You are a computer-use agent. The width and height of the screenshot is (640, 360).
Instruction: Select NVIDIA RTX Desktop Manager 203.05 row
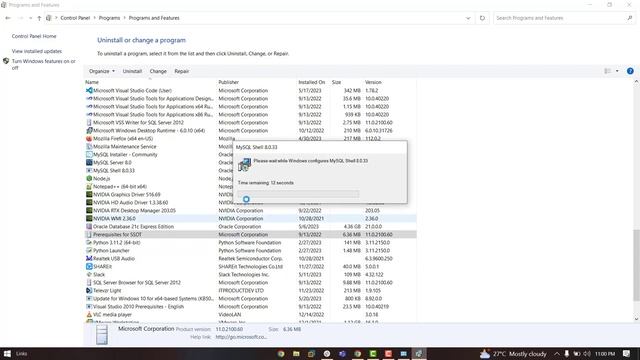point(251,211)
